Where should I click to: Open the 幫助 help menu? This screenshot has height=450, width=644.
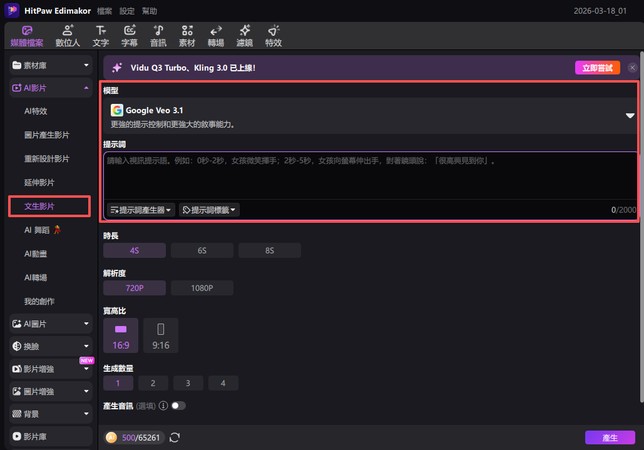pos(150,11)
